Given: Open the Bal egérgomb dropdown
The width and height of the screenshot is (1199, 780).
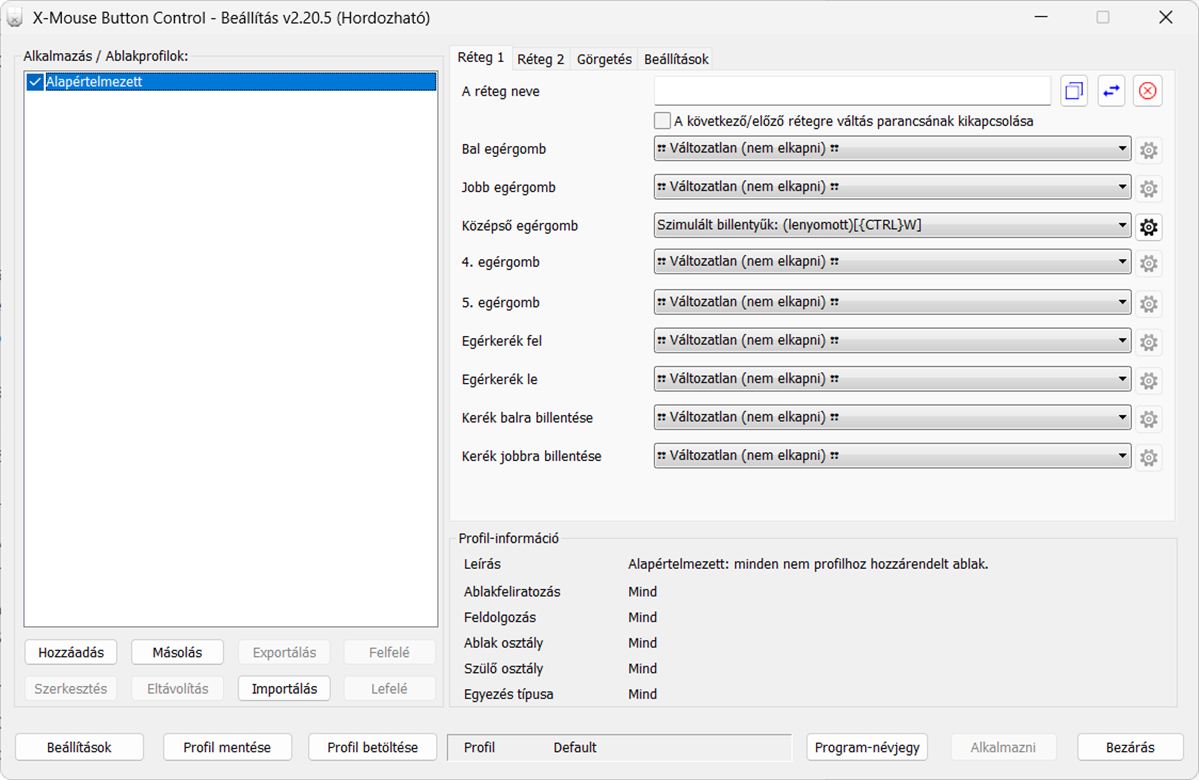Looking at the screenshot, I should (892, 148).
